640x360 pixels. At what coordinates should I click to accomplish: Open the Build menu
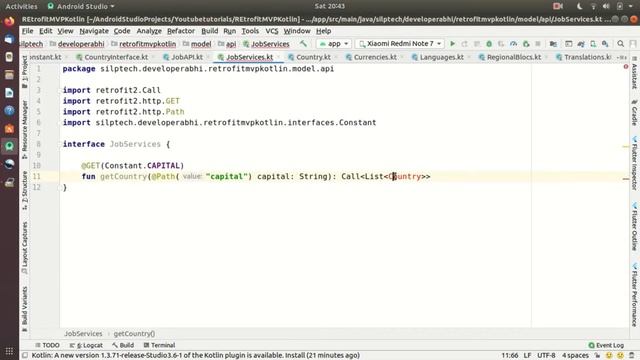(209, 31)
